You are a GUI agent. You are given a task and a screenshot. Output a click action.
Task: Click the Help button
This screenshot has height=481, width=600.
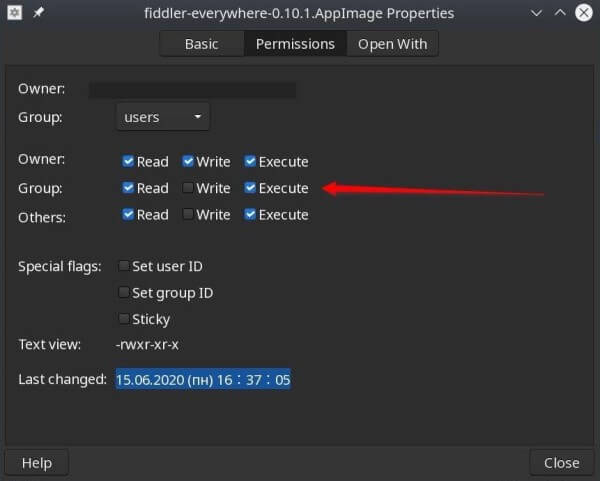(x=37, y=463)
